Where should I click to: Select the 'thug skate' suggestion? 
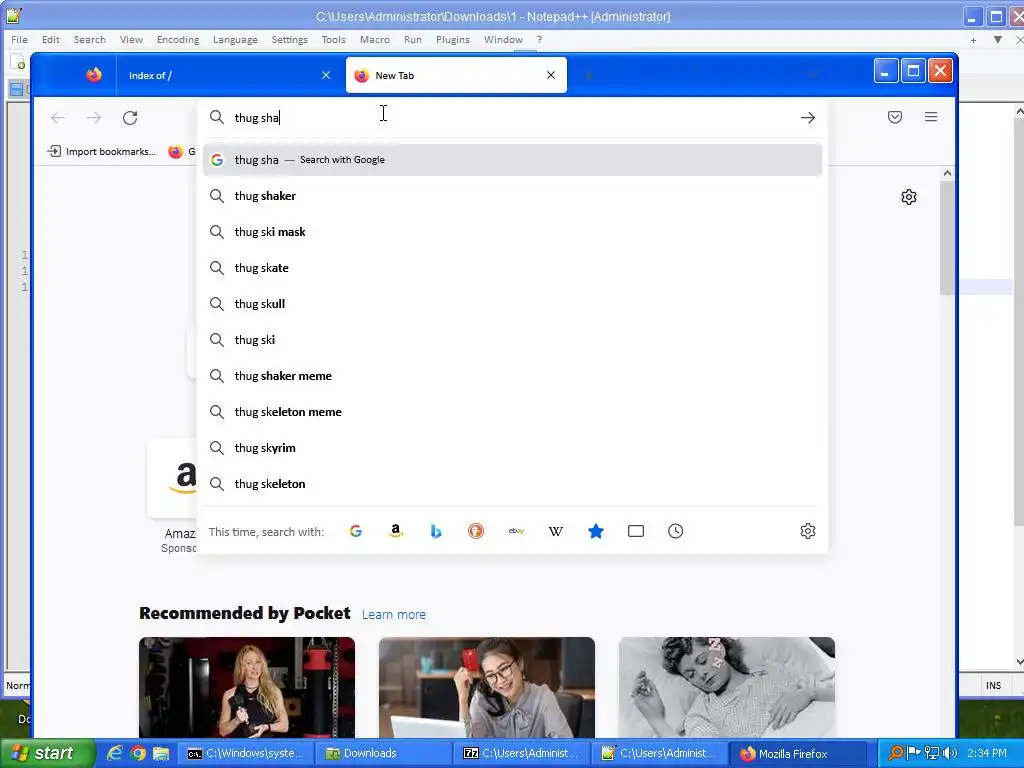pos(512,268)
